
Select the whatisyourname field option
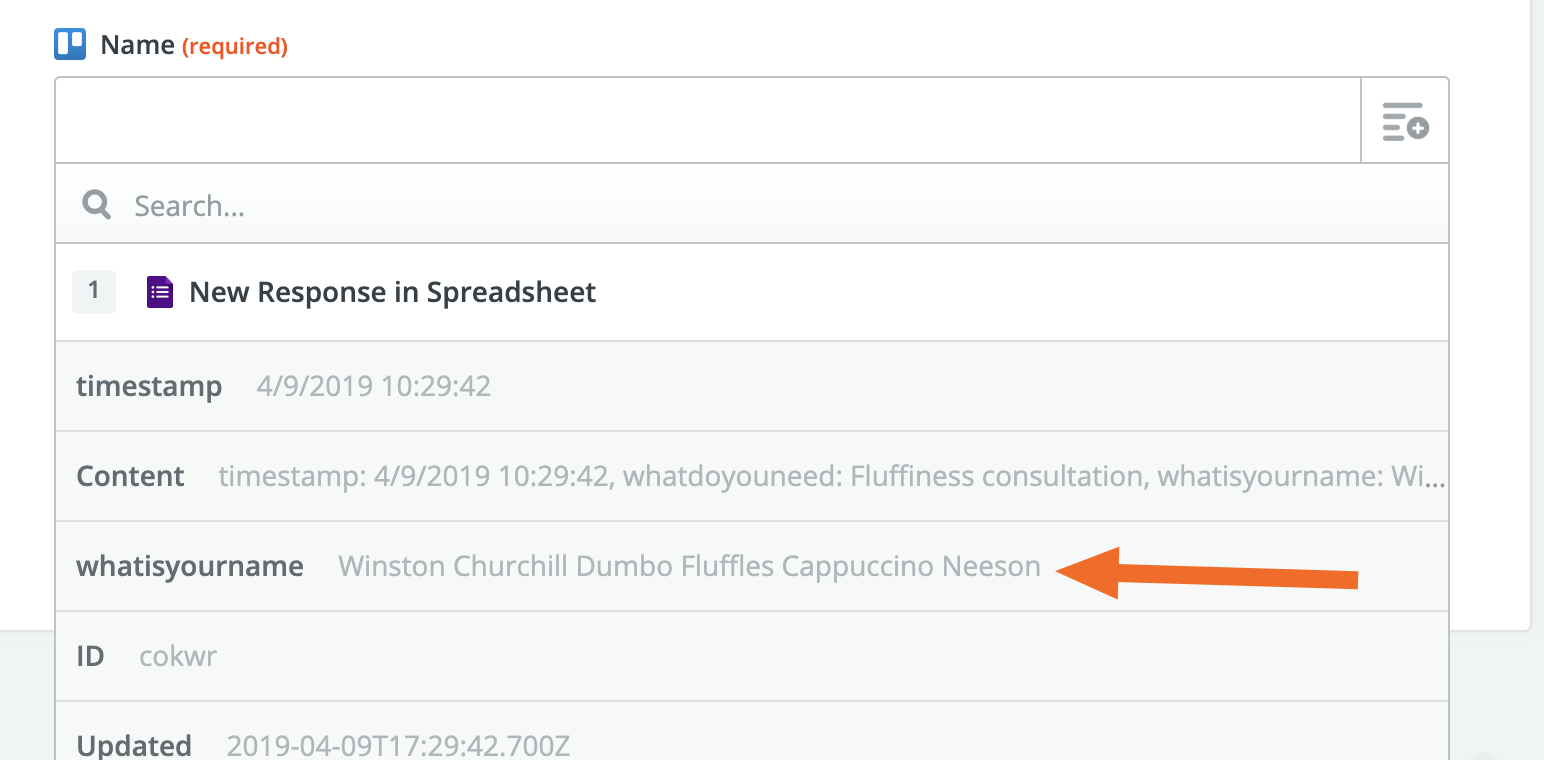(752, 566)
